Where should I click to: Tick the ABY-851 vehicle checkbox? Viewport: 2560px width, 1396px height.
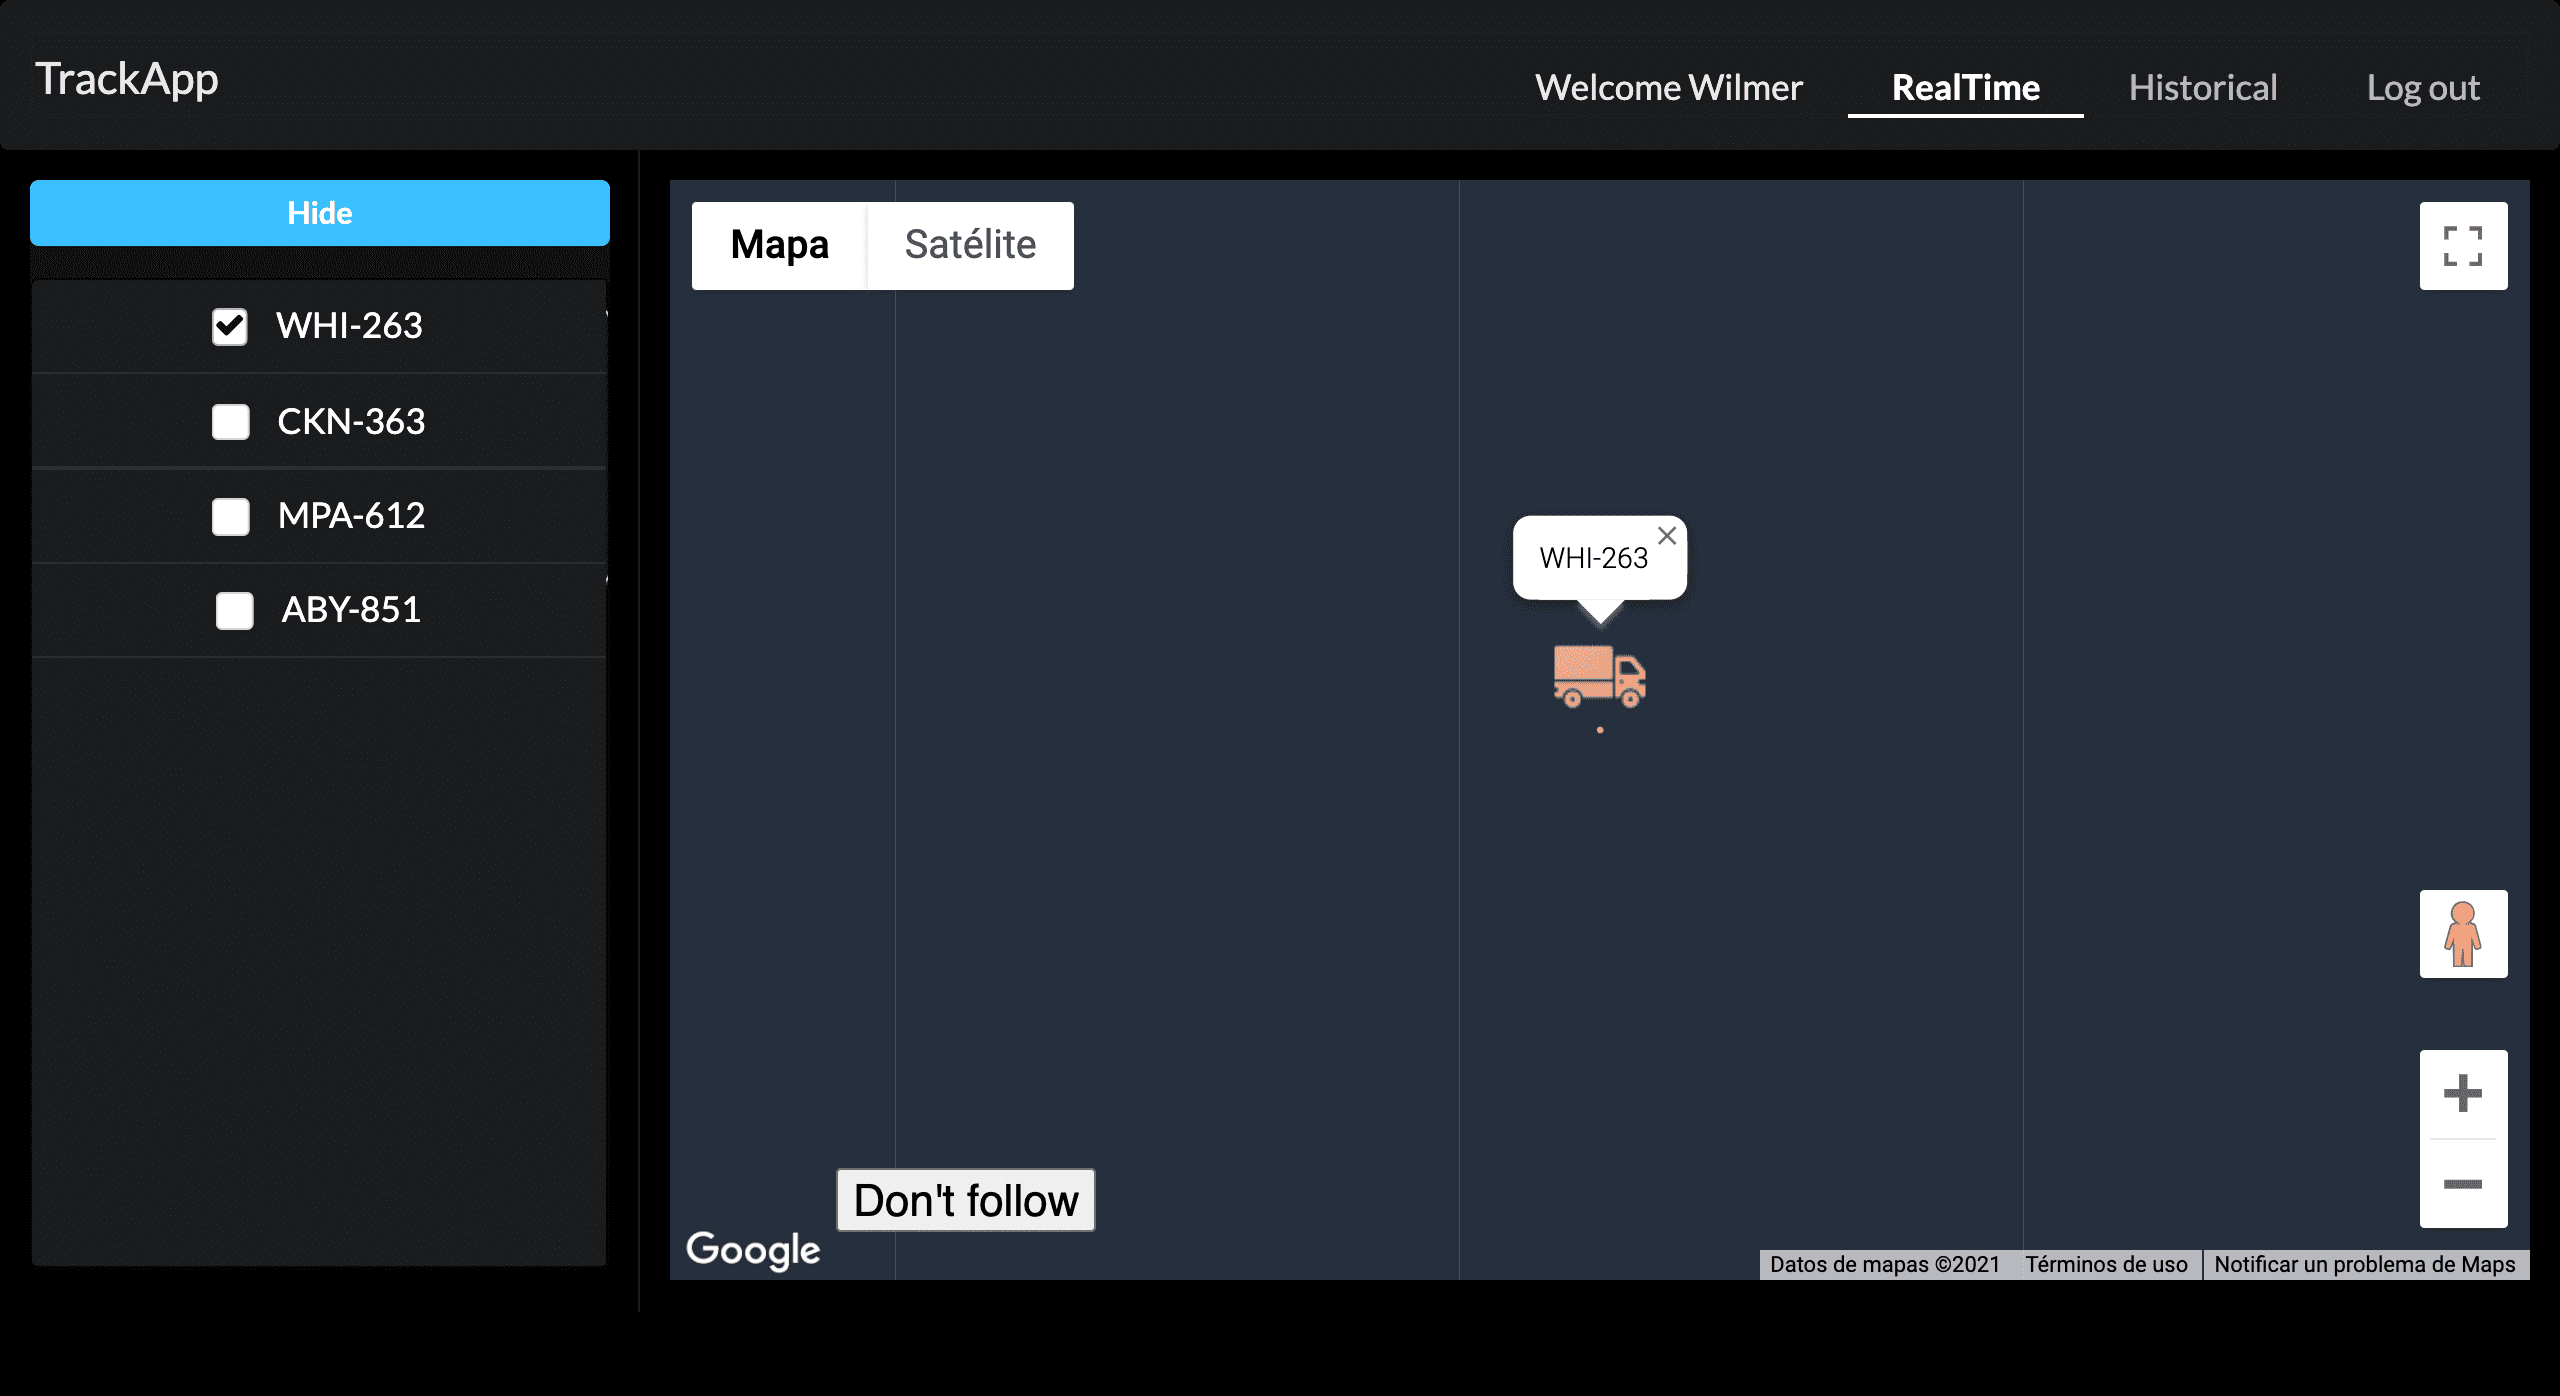click(x=234, y=610)
